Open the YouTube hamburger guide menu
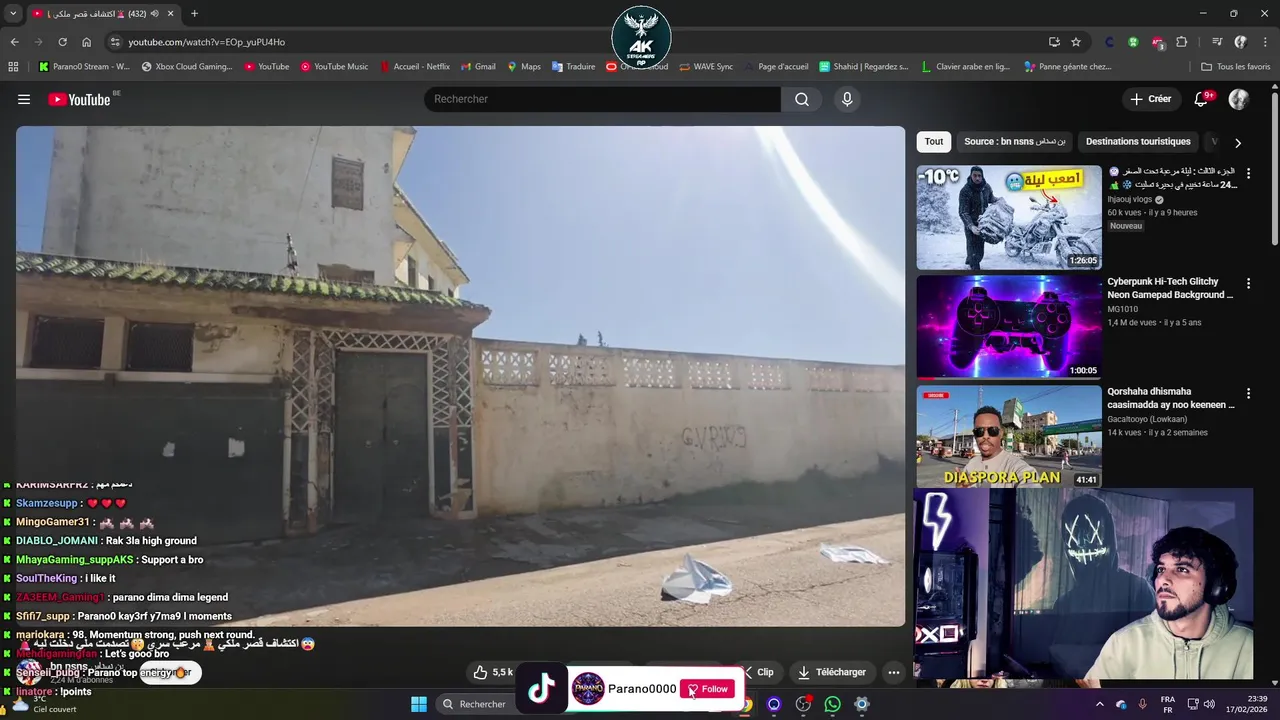This screenshot has width=1280, height=720. pos(24,99)
